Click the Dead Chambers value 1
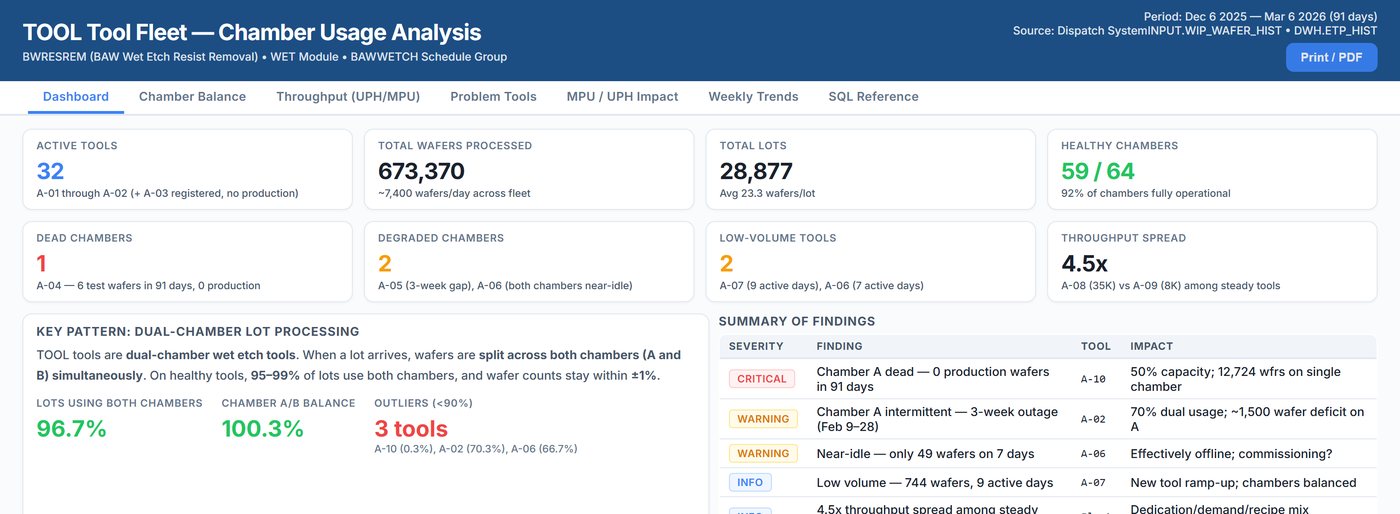 (42, 264)
